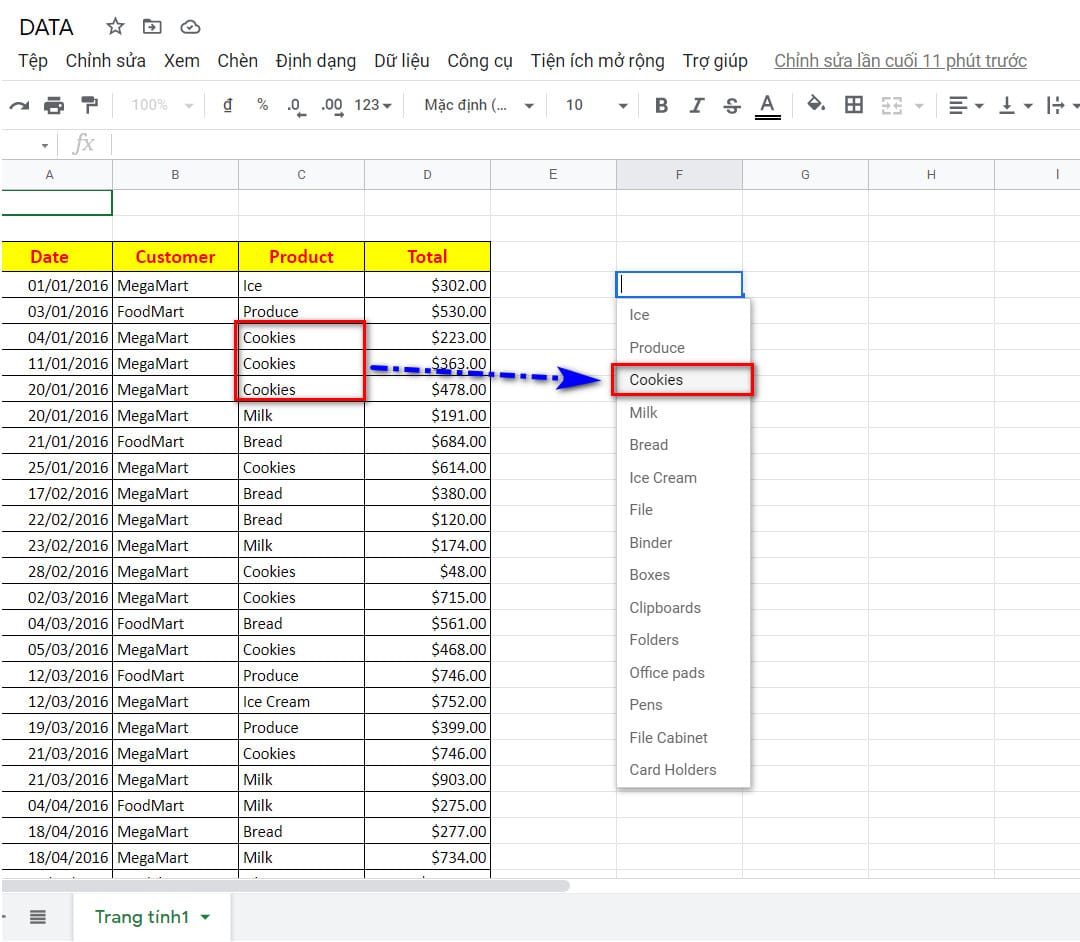The width and height of the screenshot is (1080, 942).
Task: Open the fill color picker
Action: (816, 105)
